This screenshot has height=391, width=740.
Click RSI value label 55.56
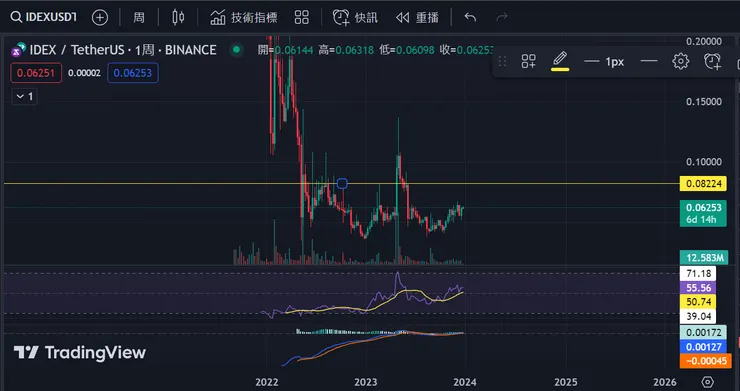point(698,288)
